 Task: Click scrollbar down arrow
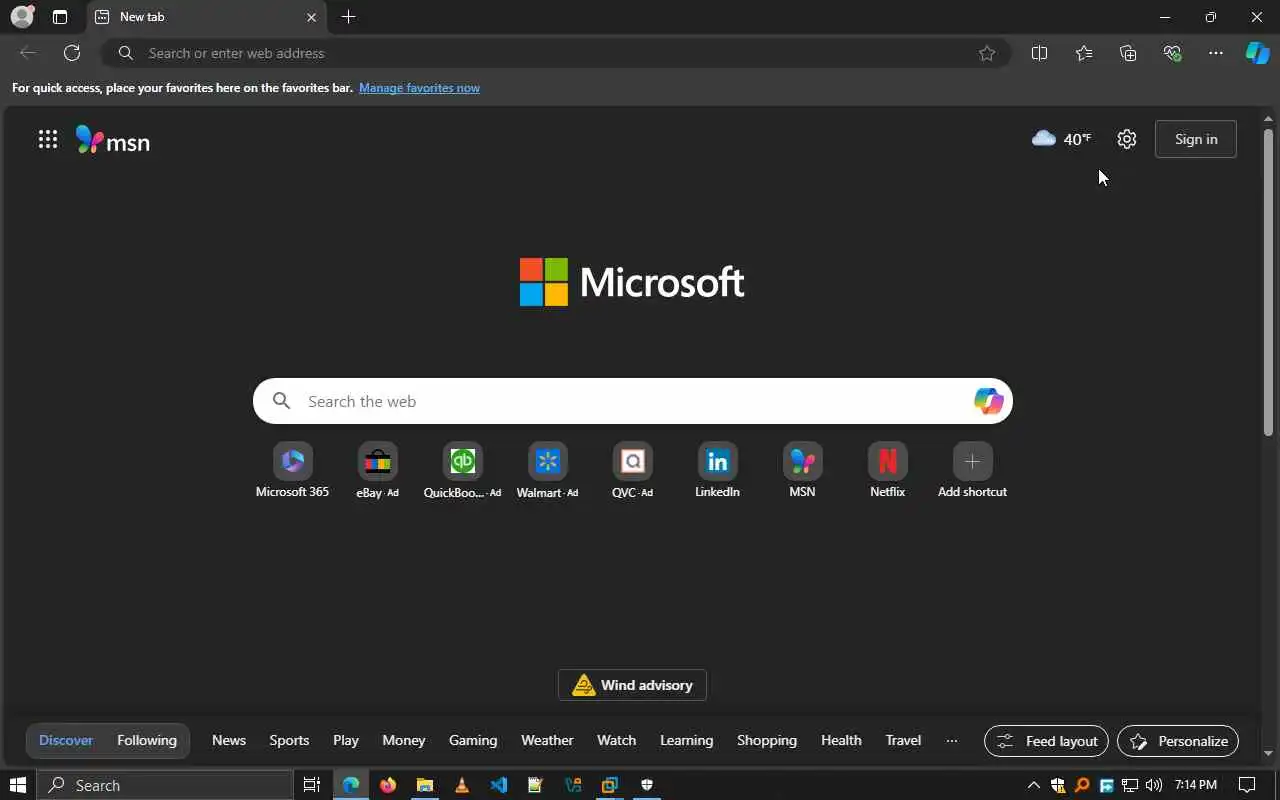[1268, 753]
